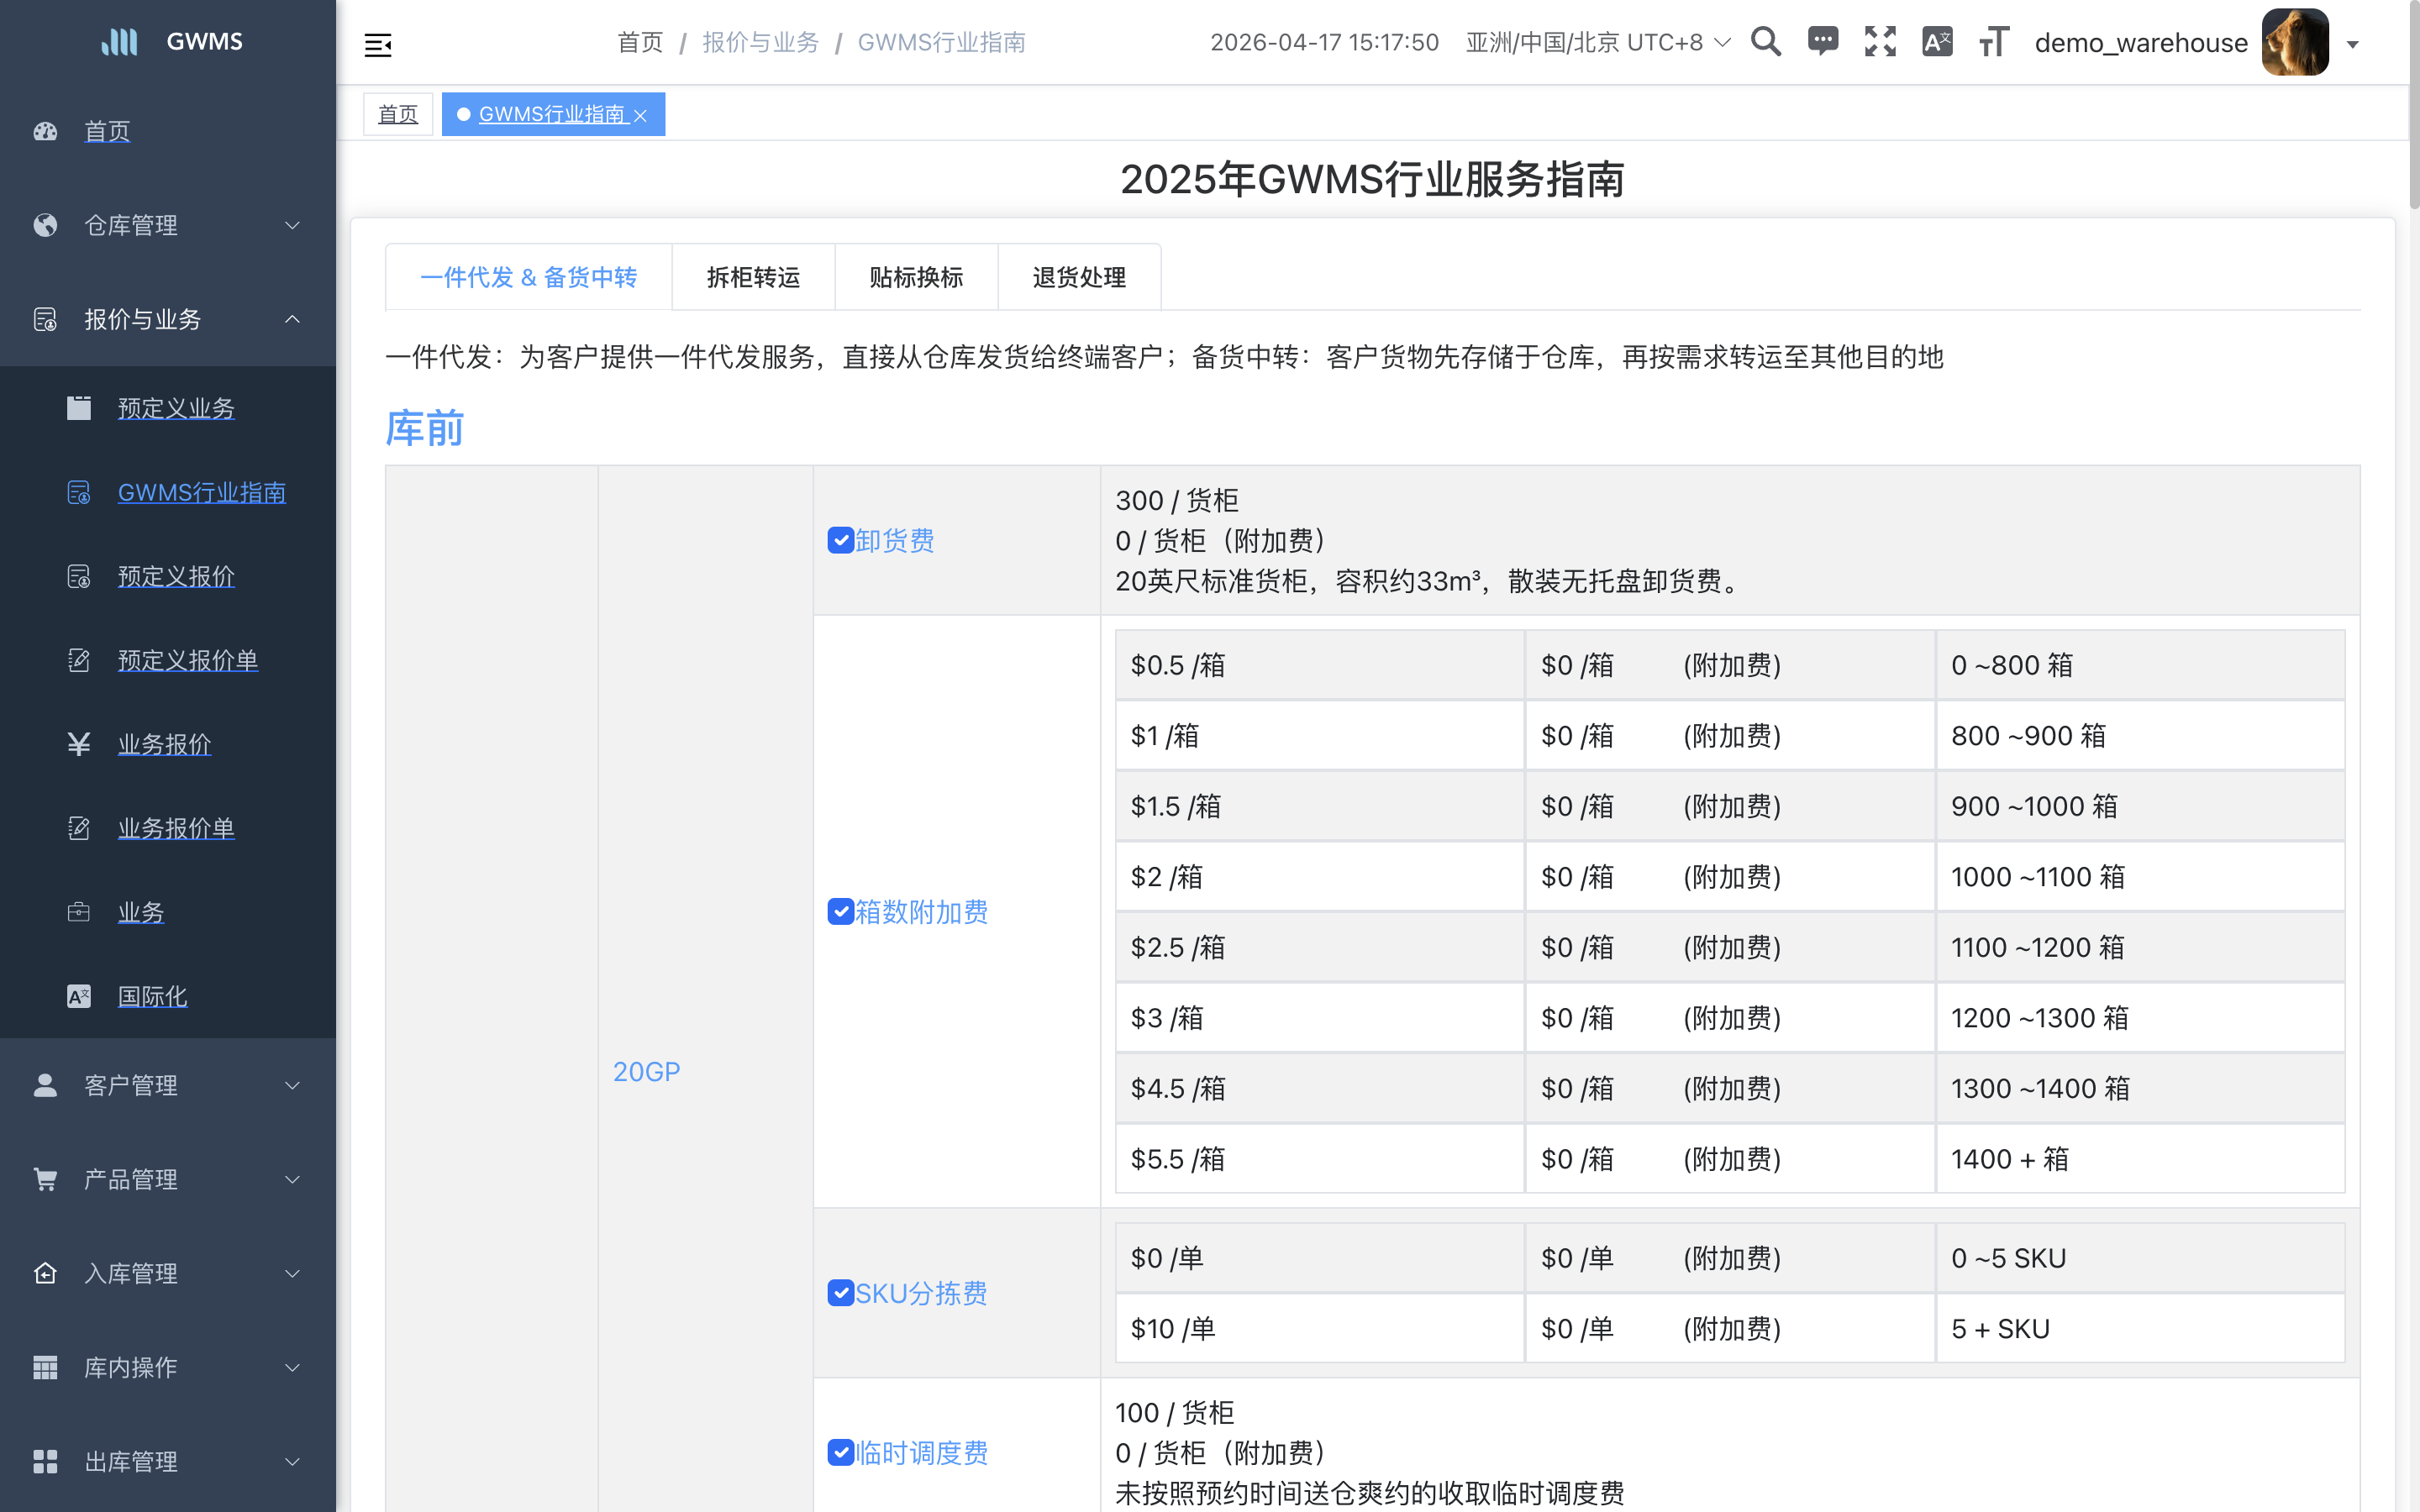Click the 20GP container label
The image size is (2420, 1512).
coord(646,1071)
